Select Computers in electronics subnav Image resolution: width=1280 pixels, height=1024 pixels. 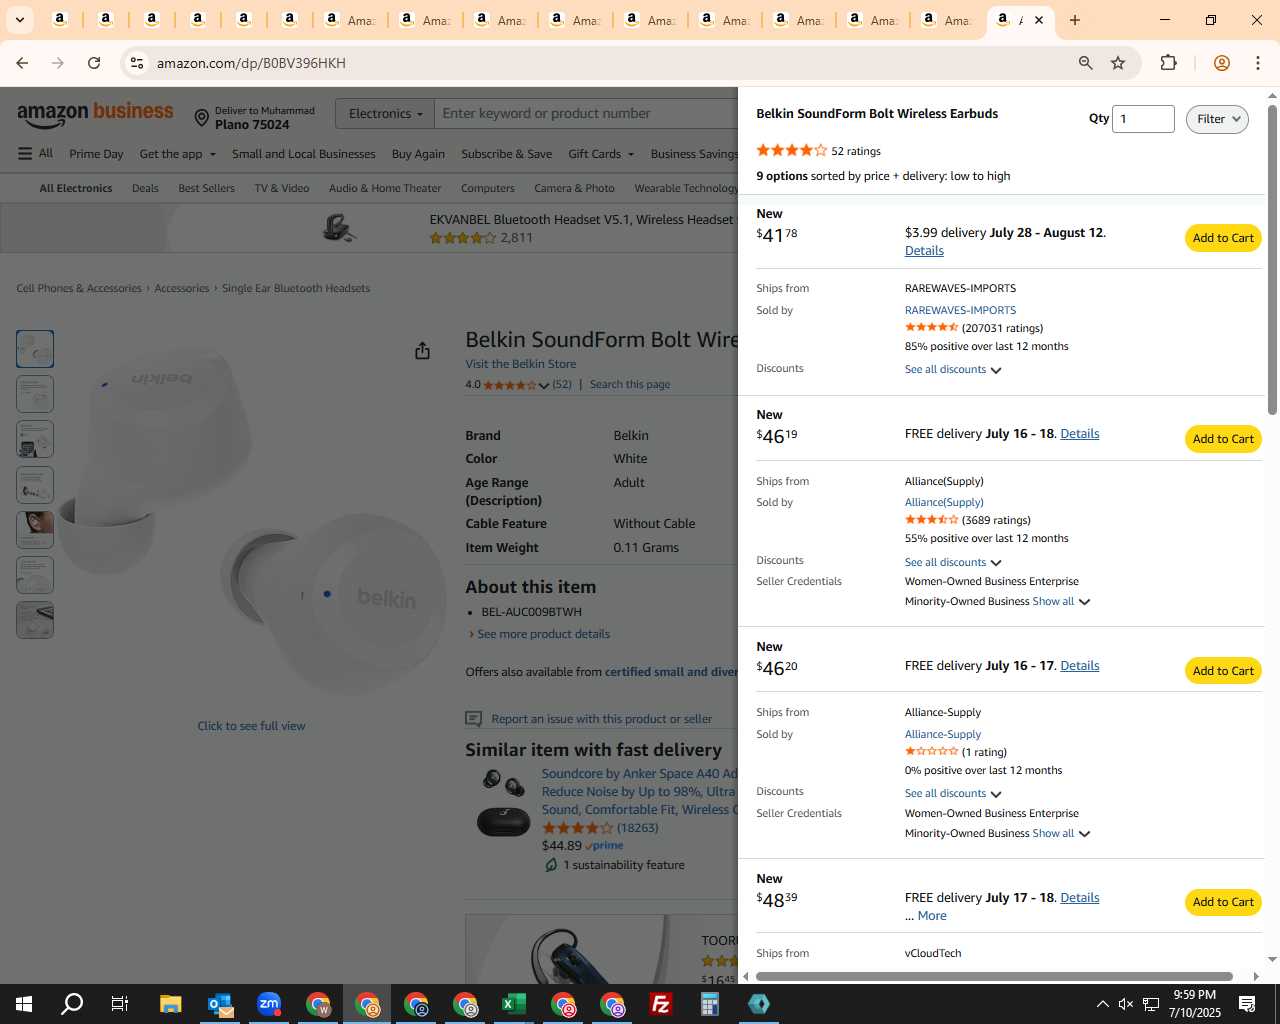point(488,188)
